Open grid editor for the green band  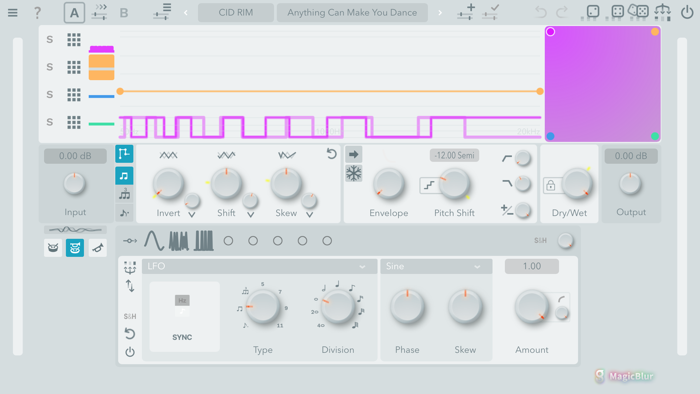click(74, 122)
